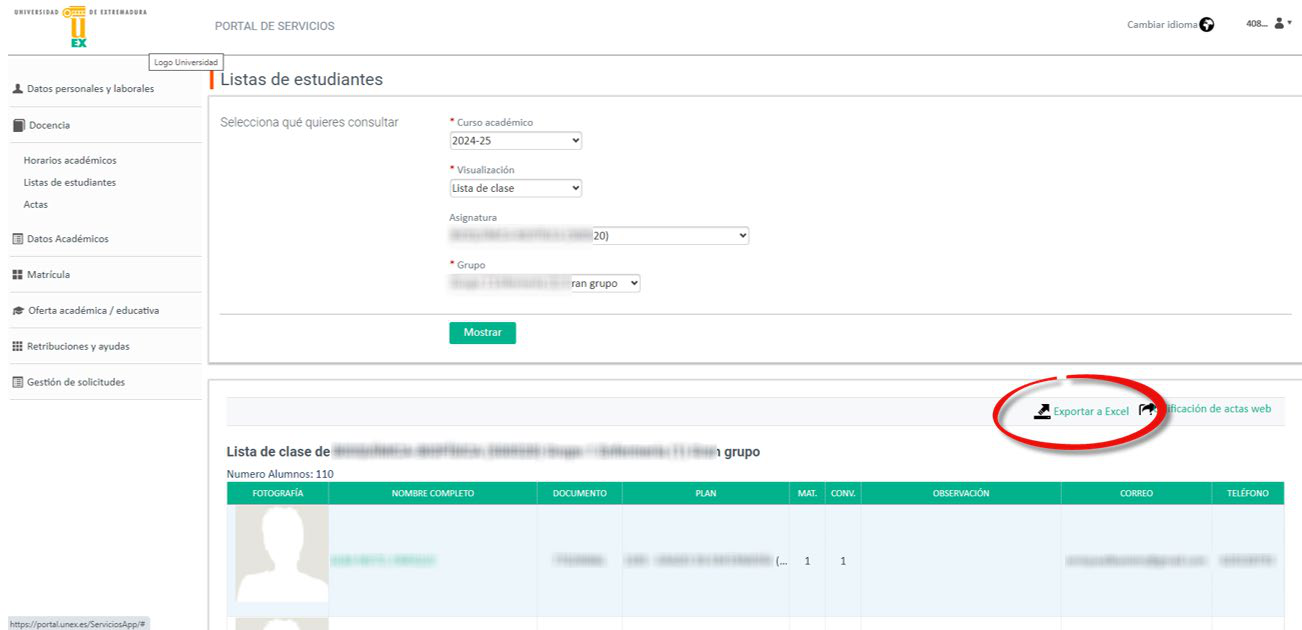Click the book icon beside Docencia
The width and height of the screenshot is (1302, 630).
pos(18,125)
